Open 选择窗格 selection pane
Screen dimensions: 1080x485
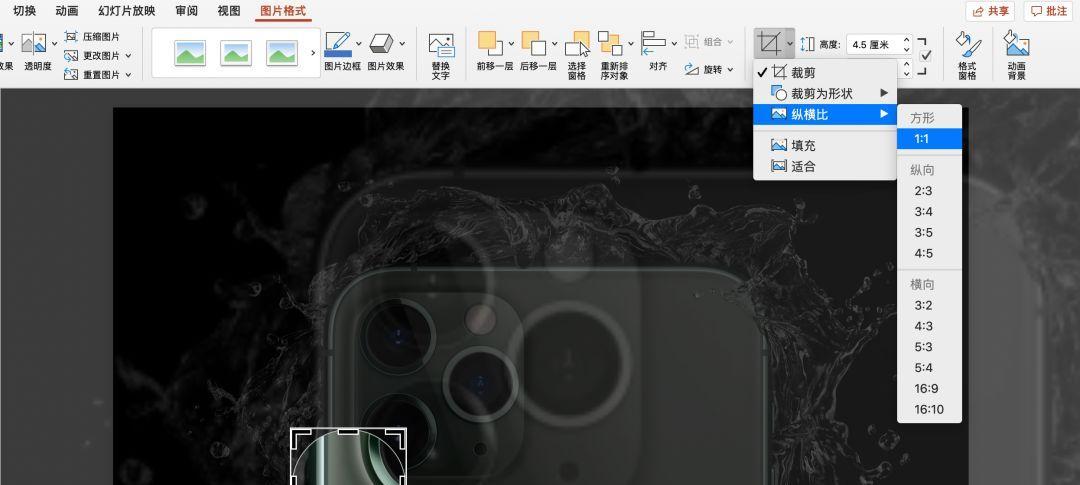click(x=577, y=54)
